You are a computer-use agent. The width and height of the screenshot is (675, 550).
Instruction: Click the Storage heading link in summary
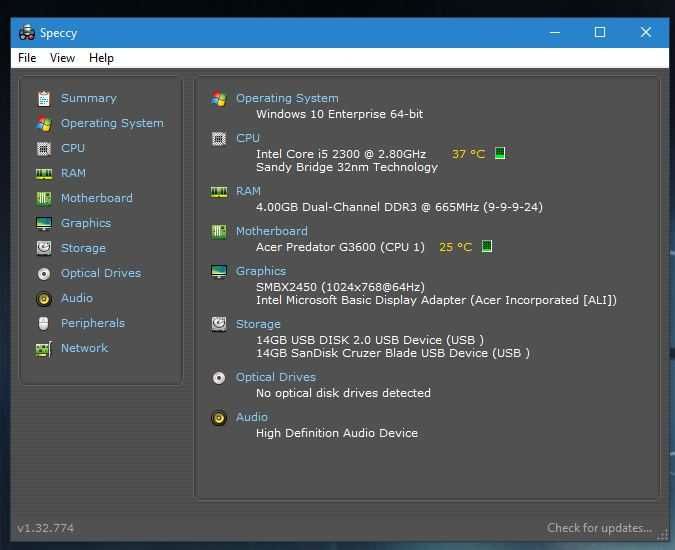(x=258, y=324)
